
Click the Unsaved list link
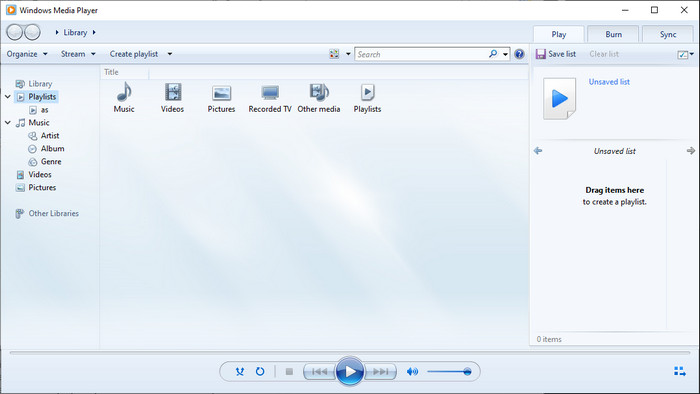(609, 82)
